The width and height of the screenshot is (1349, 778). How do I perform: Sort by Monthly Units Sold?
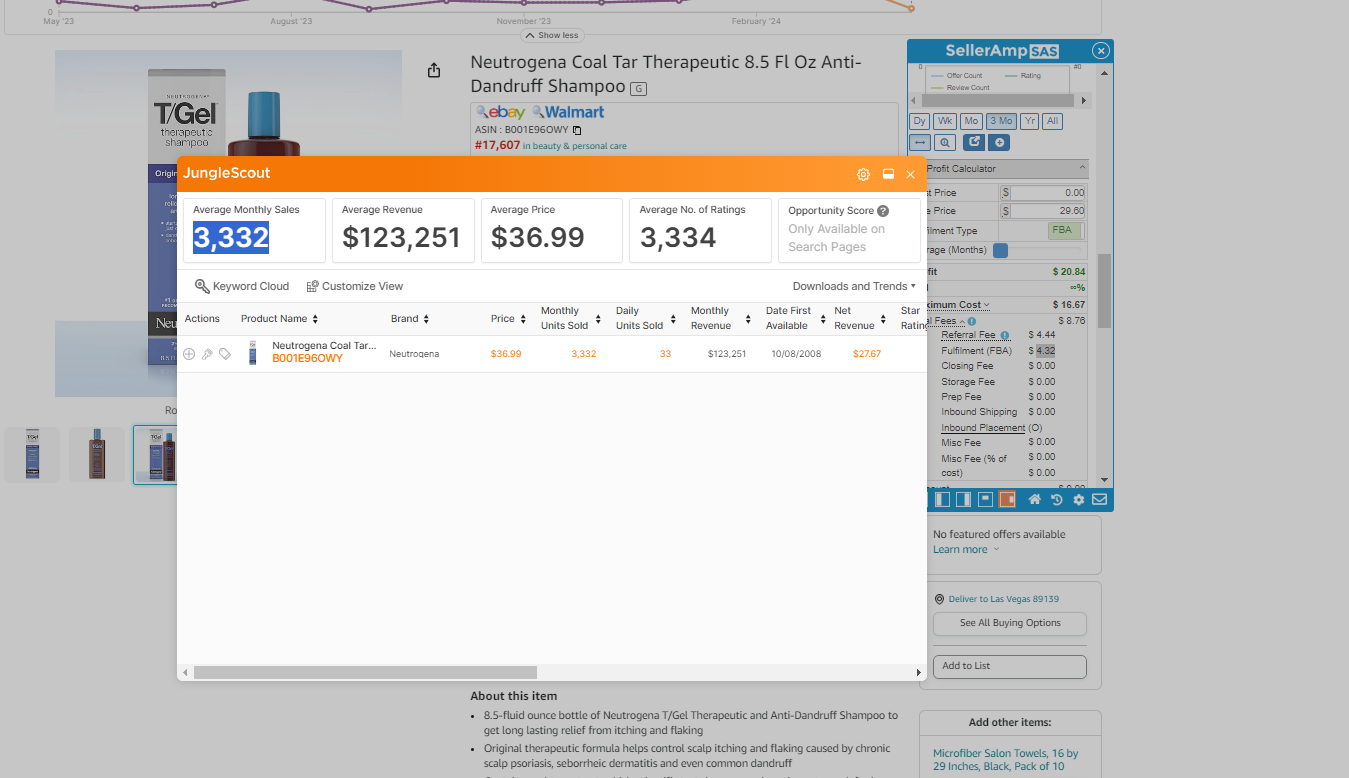(571, 318)
